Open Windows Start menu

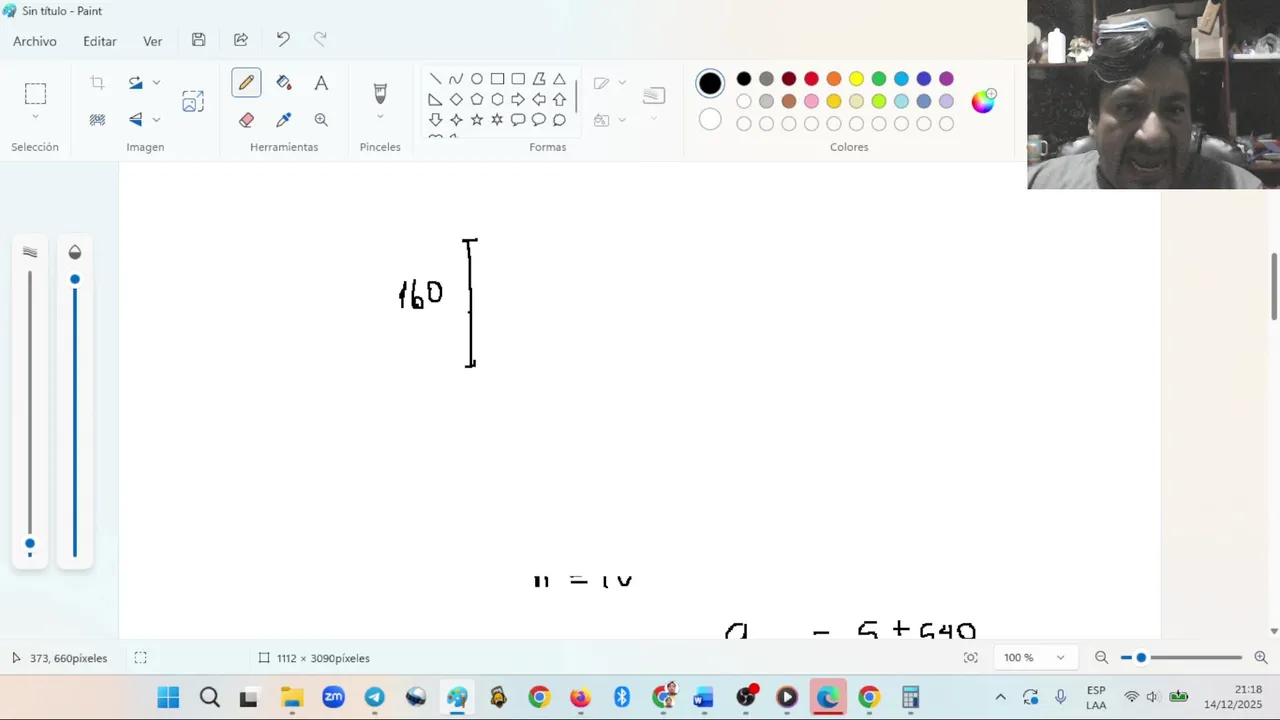[x=168, y=697]
